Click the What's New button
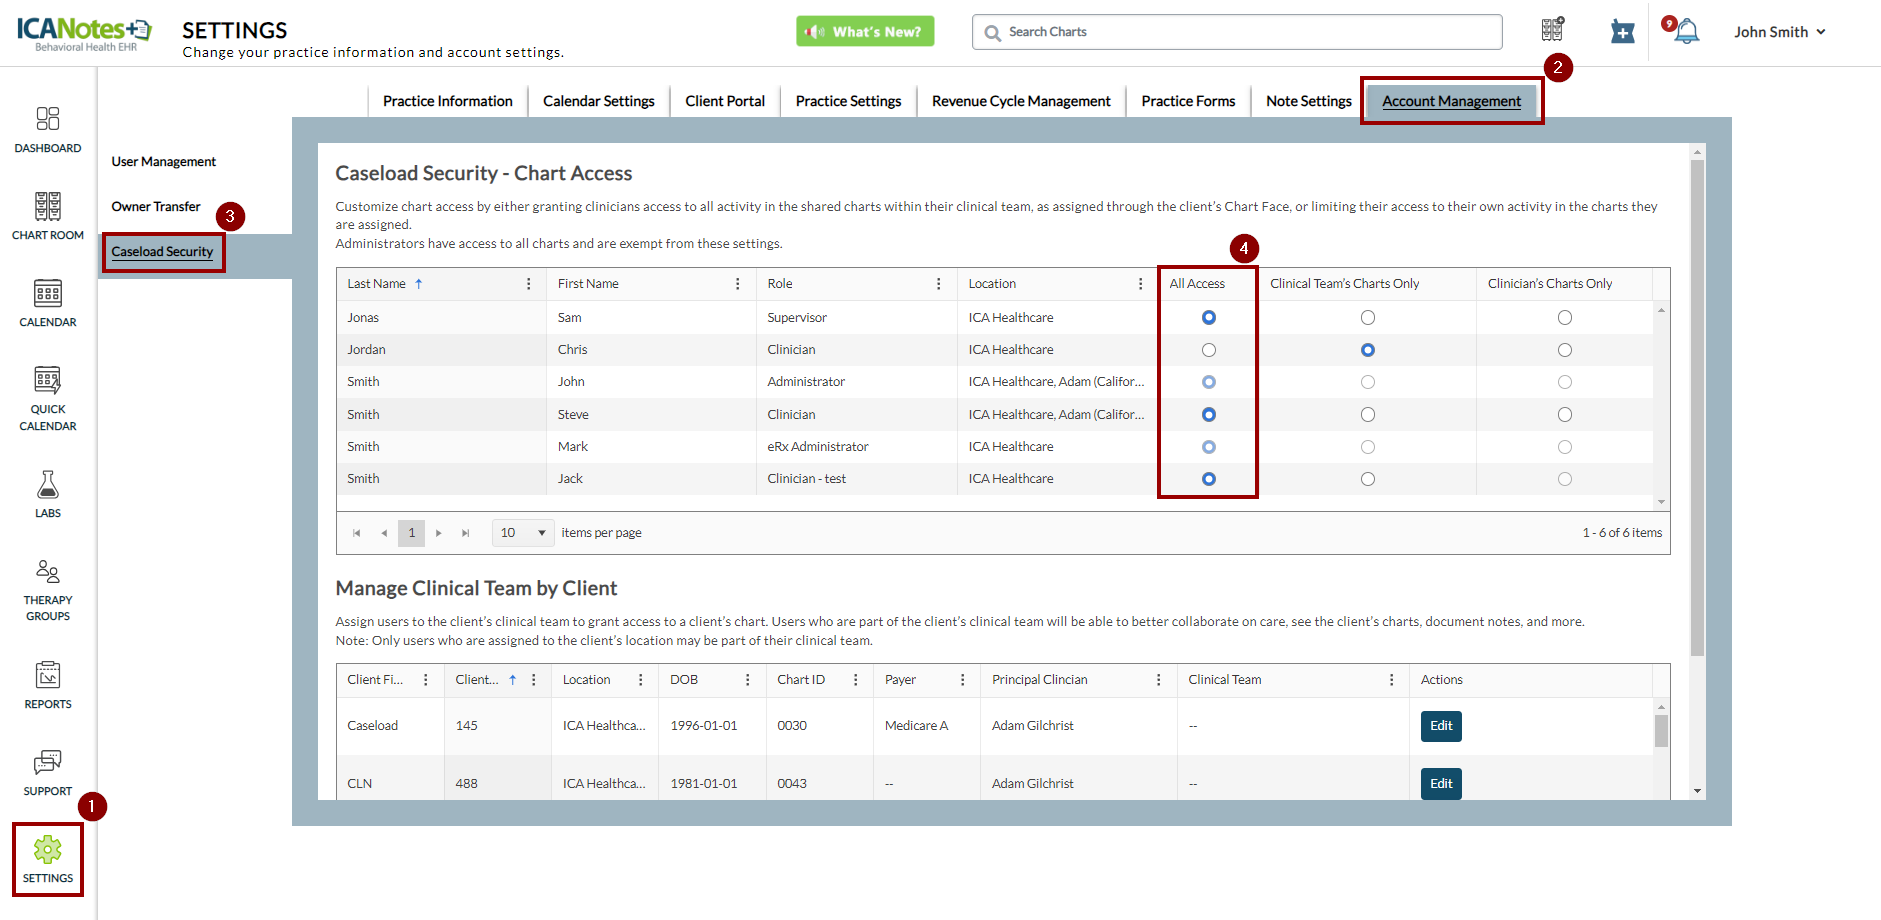Viewport: 1881px width, 920px height. click(865, 32)
